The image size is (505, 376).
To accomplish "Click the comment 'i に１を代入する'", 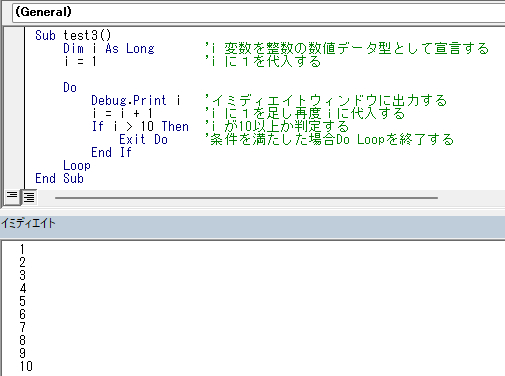I will pyautogui.click(x=263, y=61).
